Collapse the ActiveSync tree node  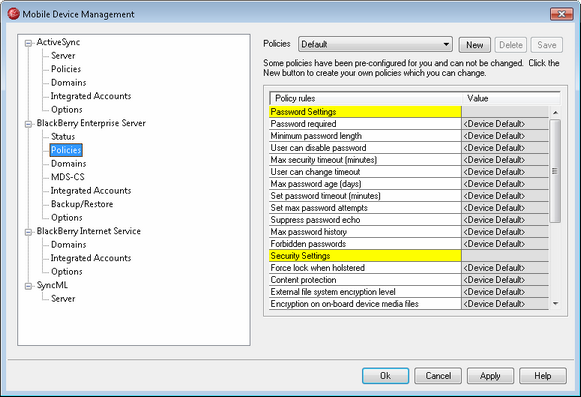pos(28,43)
